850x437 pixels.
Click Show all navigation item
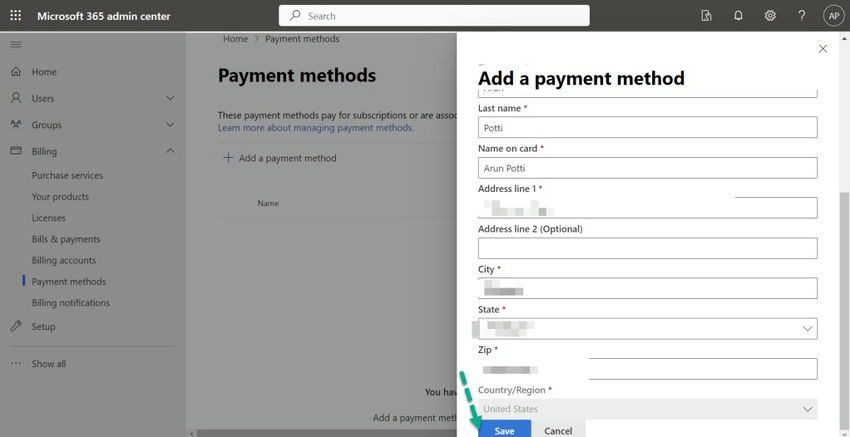(x=49, y=364)
